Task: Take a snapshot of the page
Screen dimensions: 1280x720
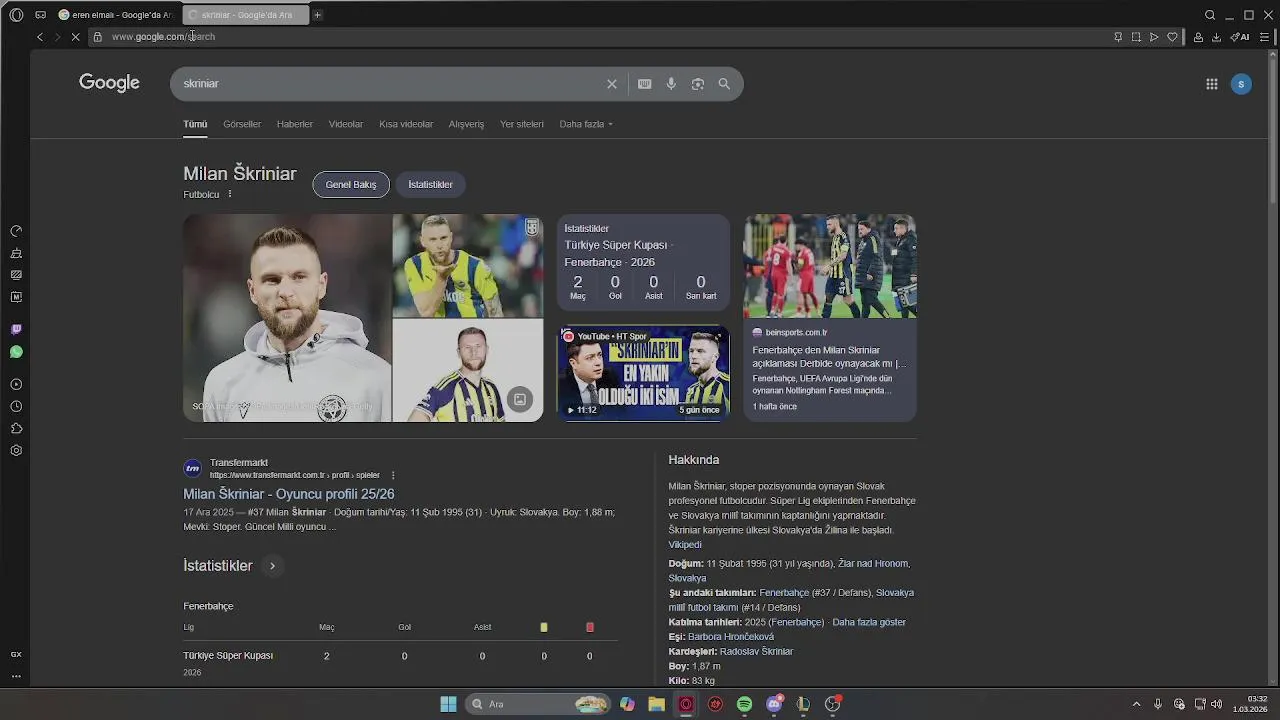Action: coord(1136,37)
